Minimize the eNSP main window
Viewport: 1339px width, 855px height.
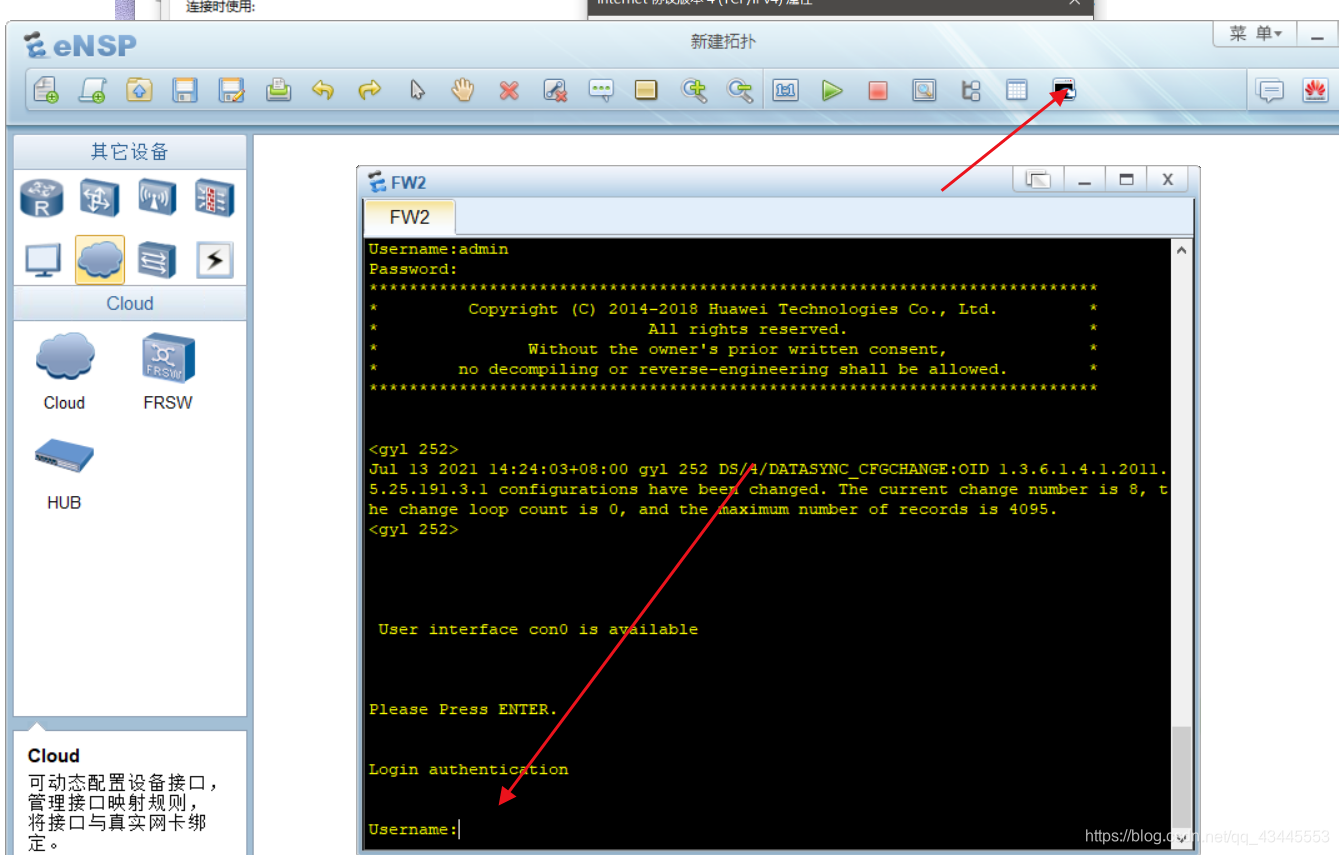[x=1319, y=34]
